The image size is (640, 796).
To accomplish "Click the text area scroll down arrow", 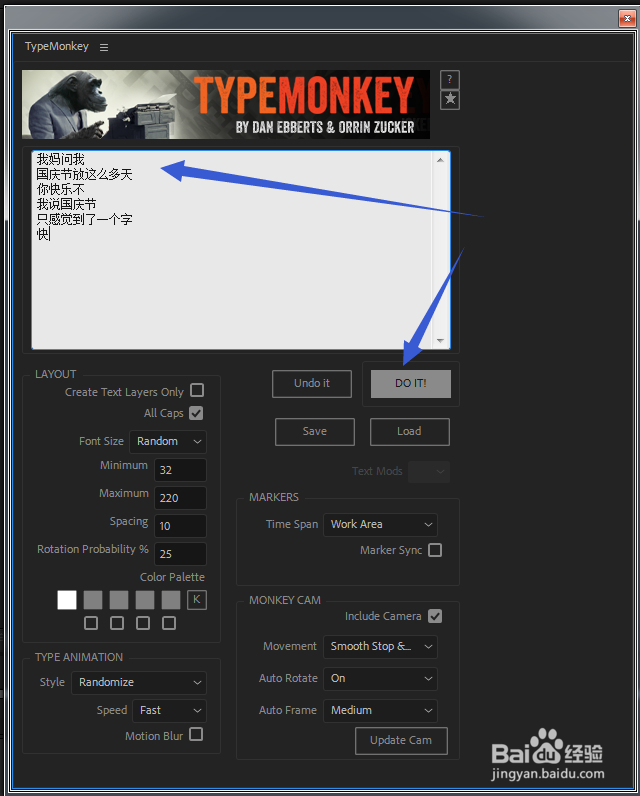I will 440,341.
